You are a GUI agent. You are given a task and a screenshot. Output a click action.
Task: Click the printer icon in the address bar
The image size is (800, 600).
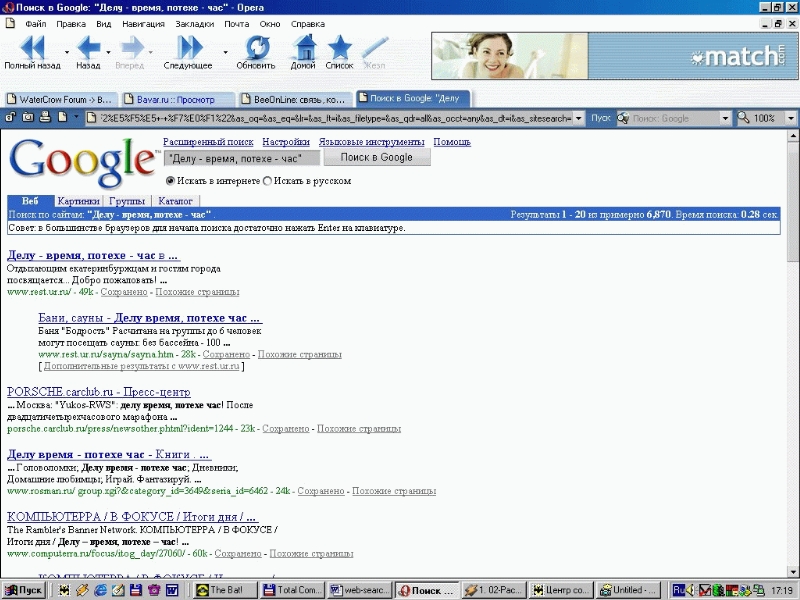(x=45, y=118)
